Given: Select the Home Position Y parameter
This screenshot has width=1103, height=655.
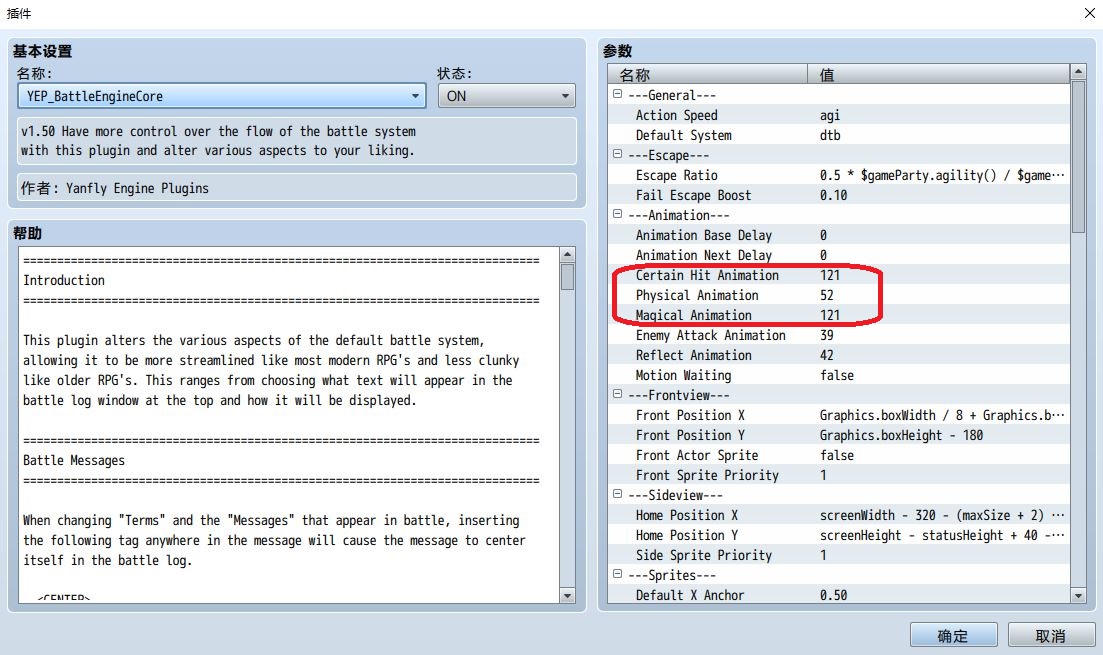Looking at the screenshot, I should pos(839,535).
